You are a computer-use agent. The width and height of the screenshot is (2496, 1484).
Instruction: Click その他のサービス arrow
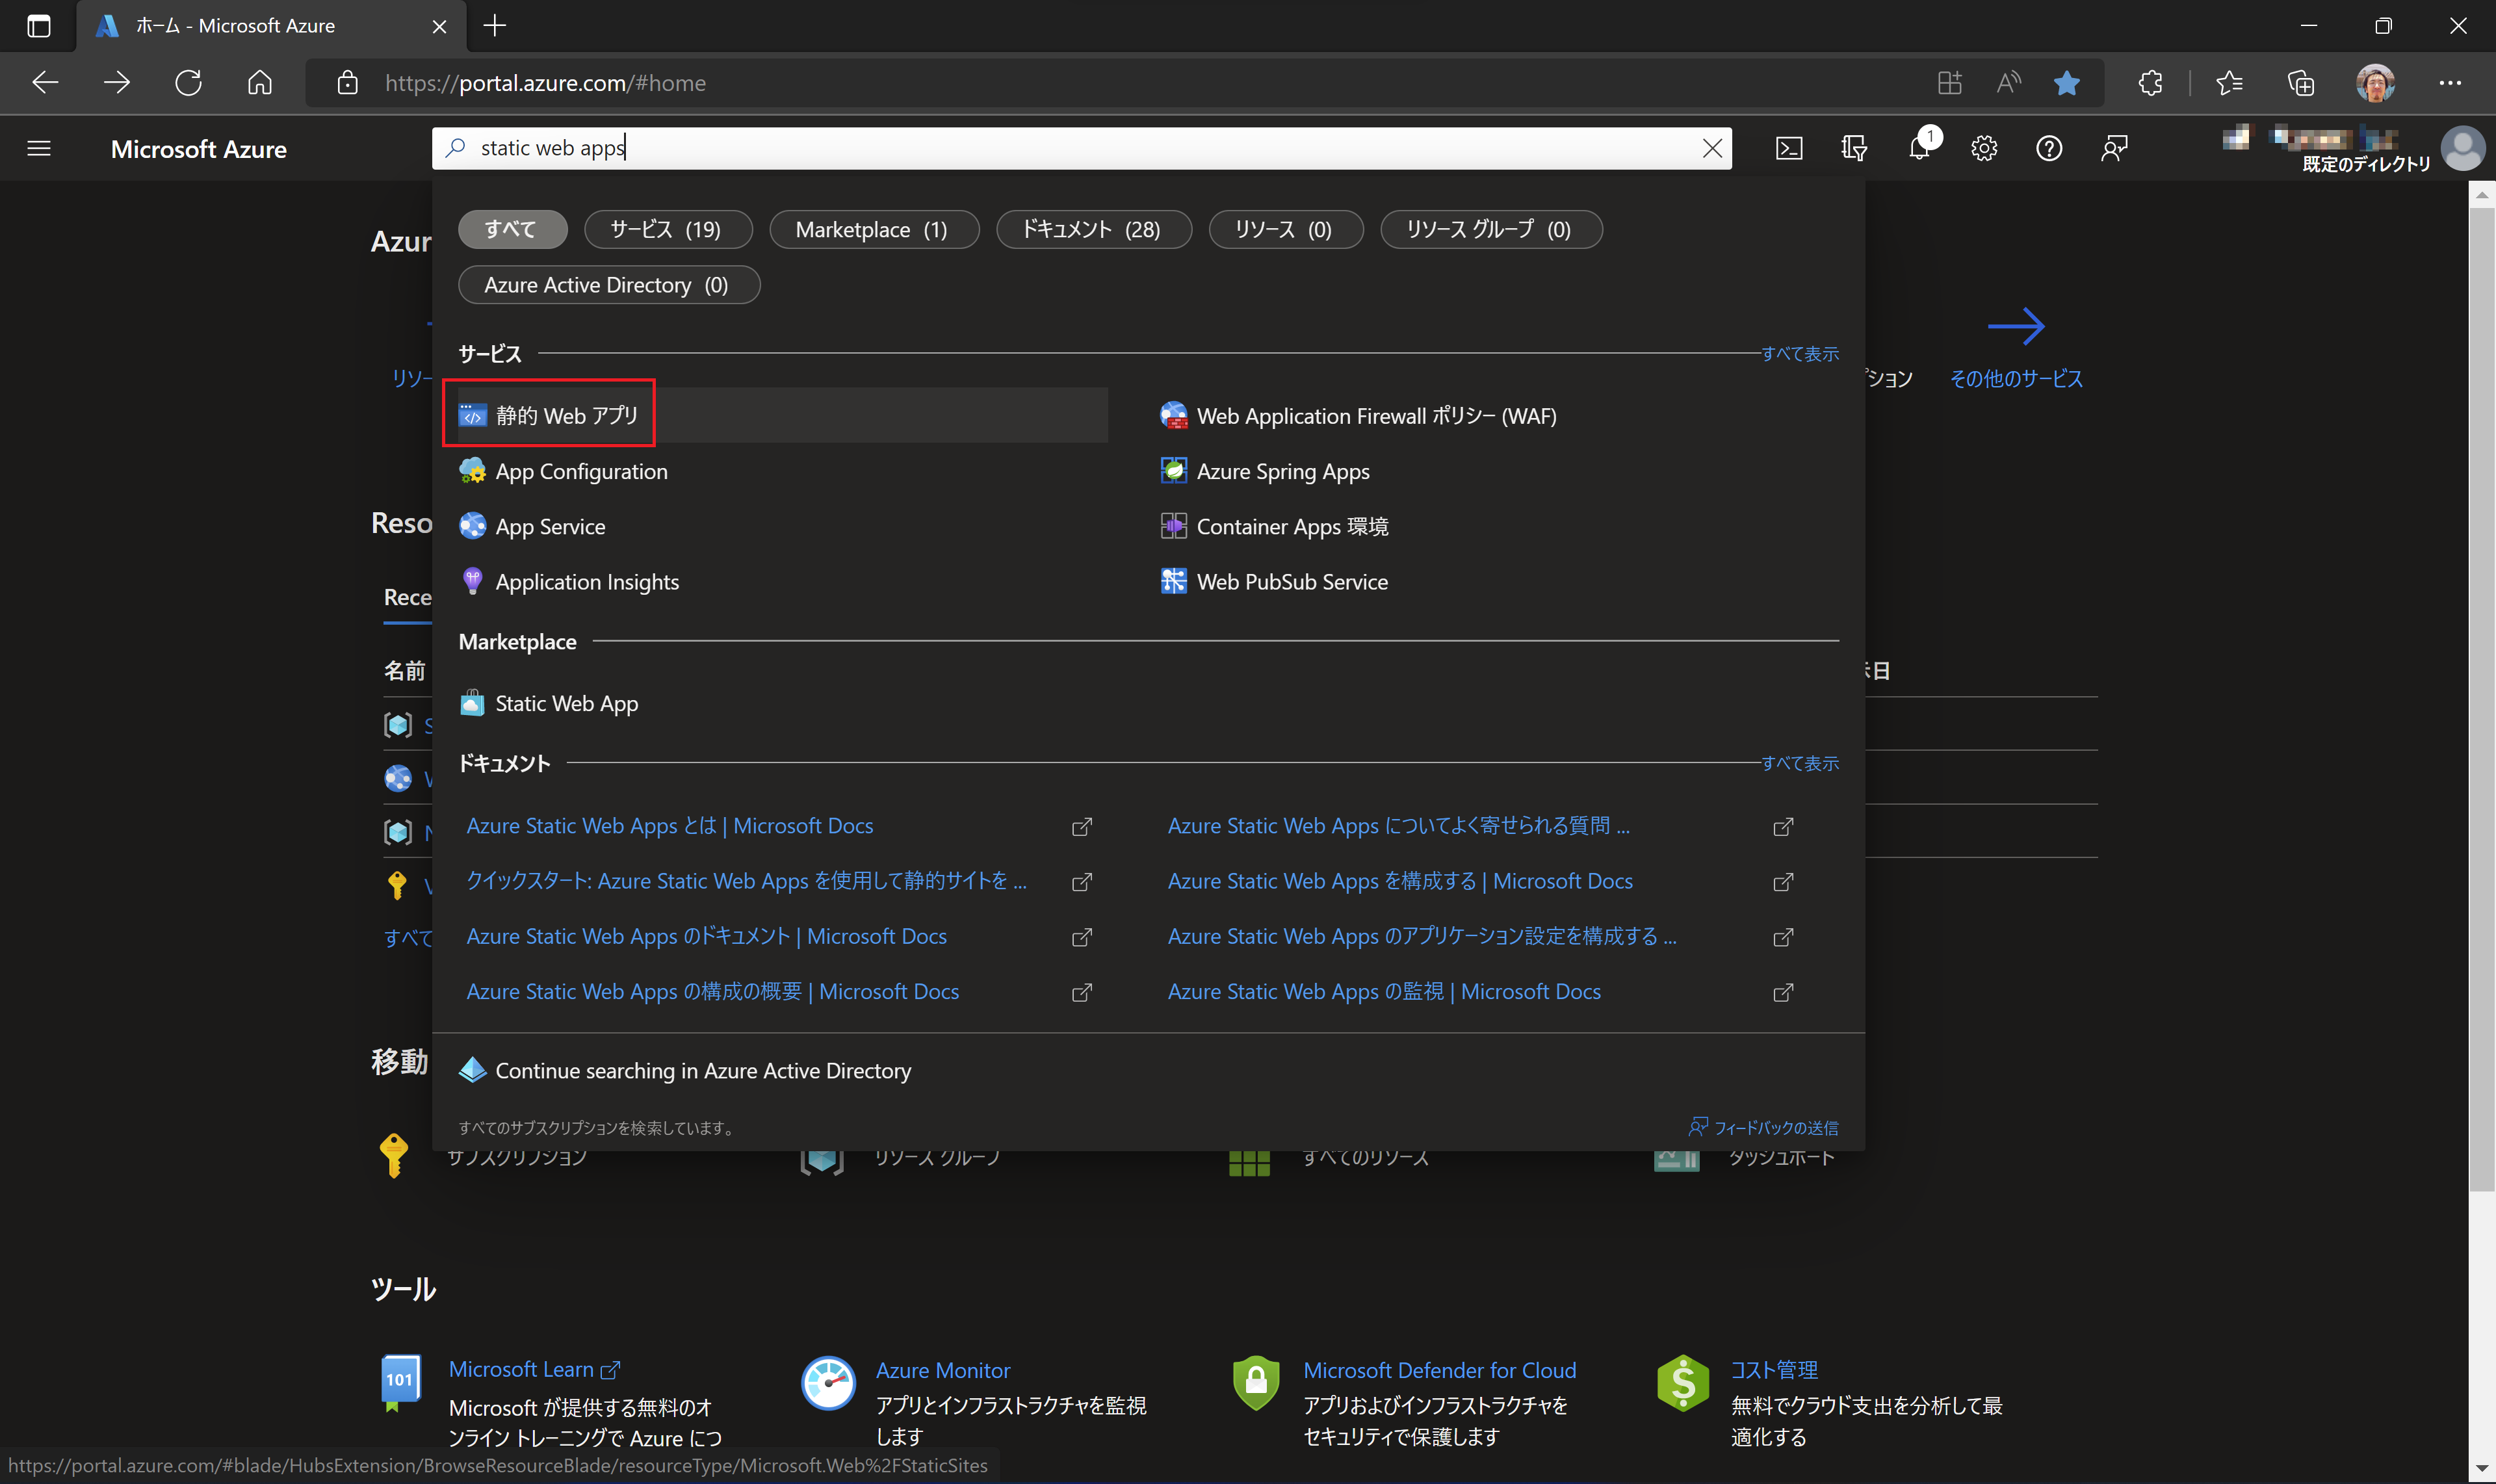pyautogui.click(x=2015, y=326)
